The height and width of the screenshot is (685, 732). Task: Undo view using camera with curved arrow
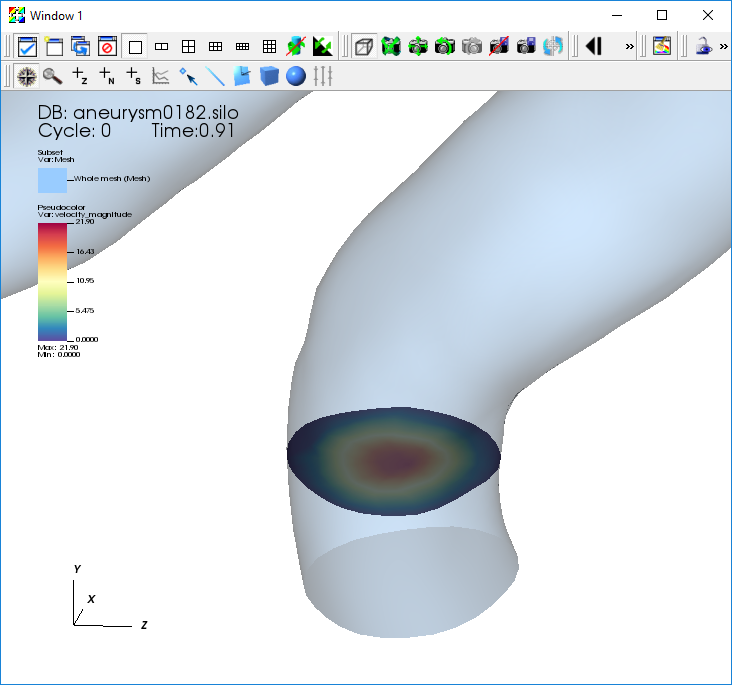pyautogui.click(x=445, y=46)
